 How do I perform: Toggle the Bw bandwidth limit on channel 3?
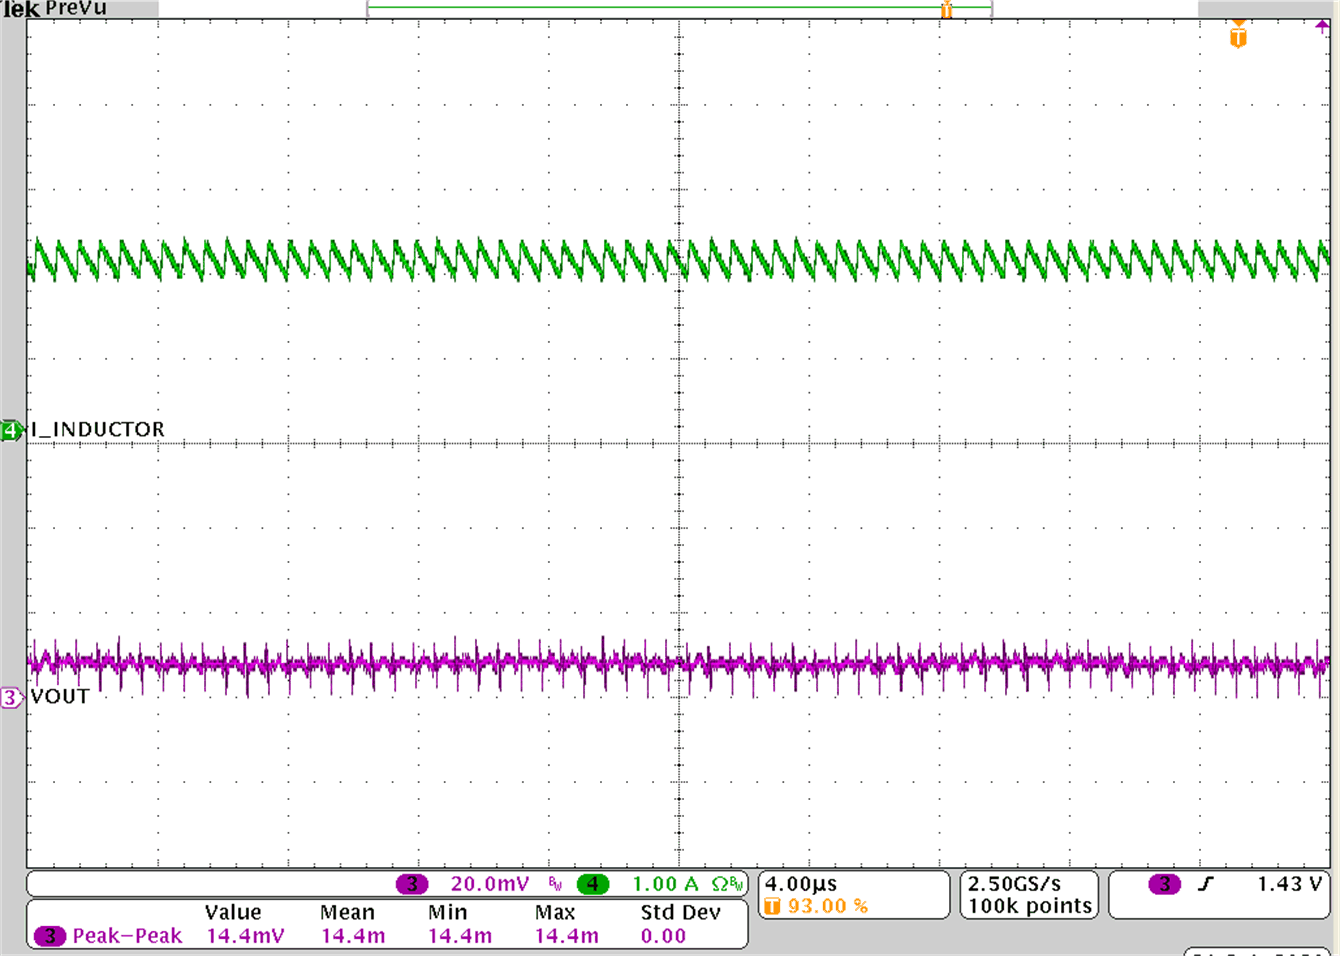(555, 883)
